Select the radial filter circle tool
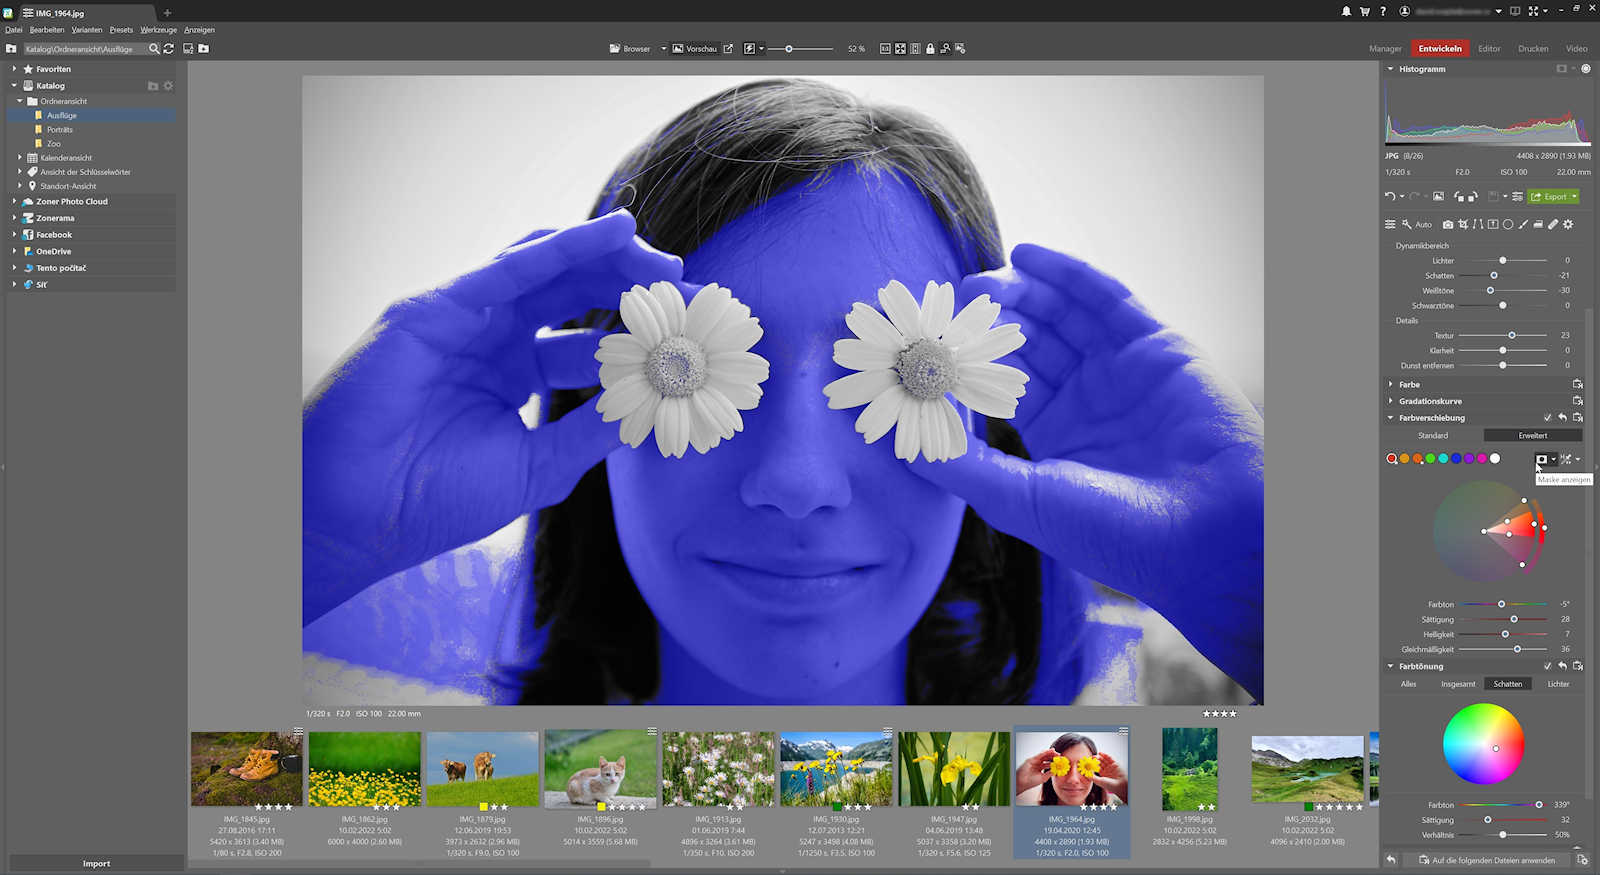This screenshot has height=875, width=1600. (1508, 225)
